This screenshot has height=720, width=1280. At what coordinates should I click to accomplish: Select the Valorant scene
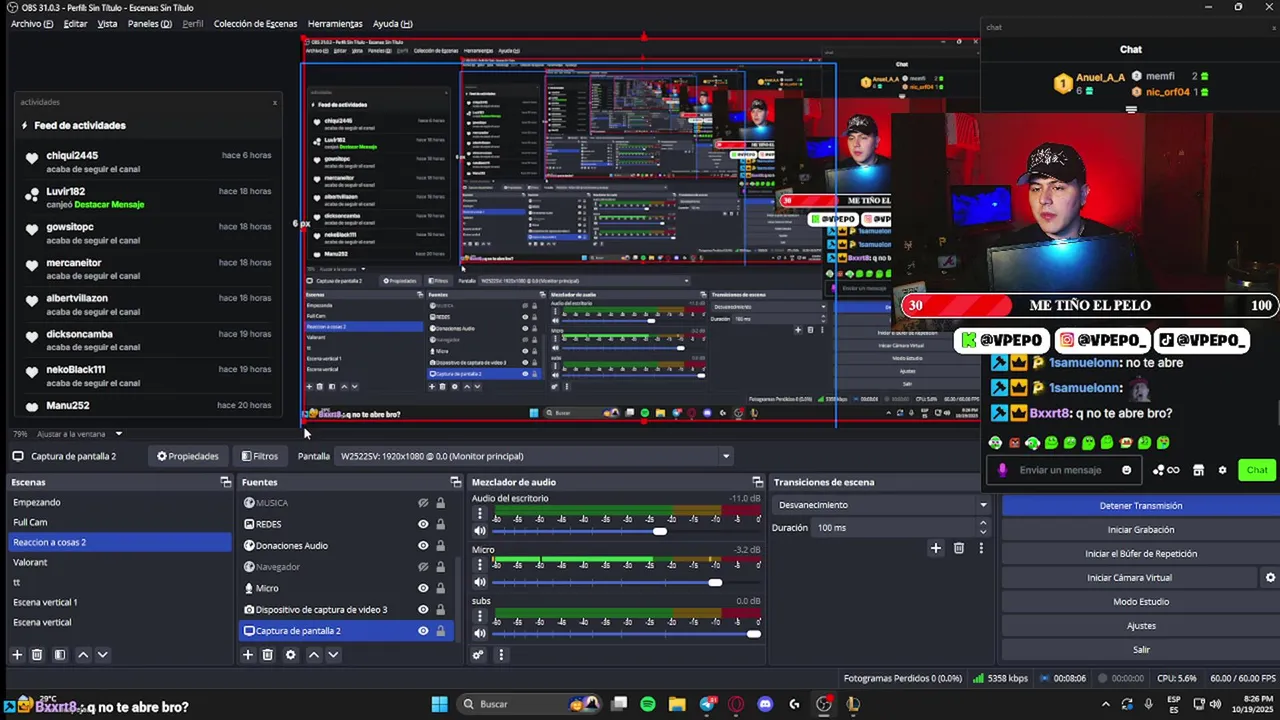click(120, 562)
